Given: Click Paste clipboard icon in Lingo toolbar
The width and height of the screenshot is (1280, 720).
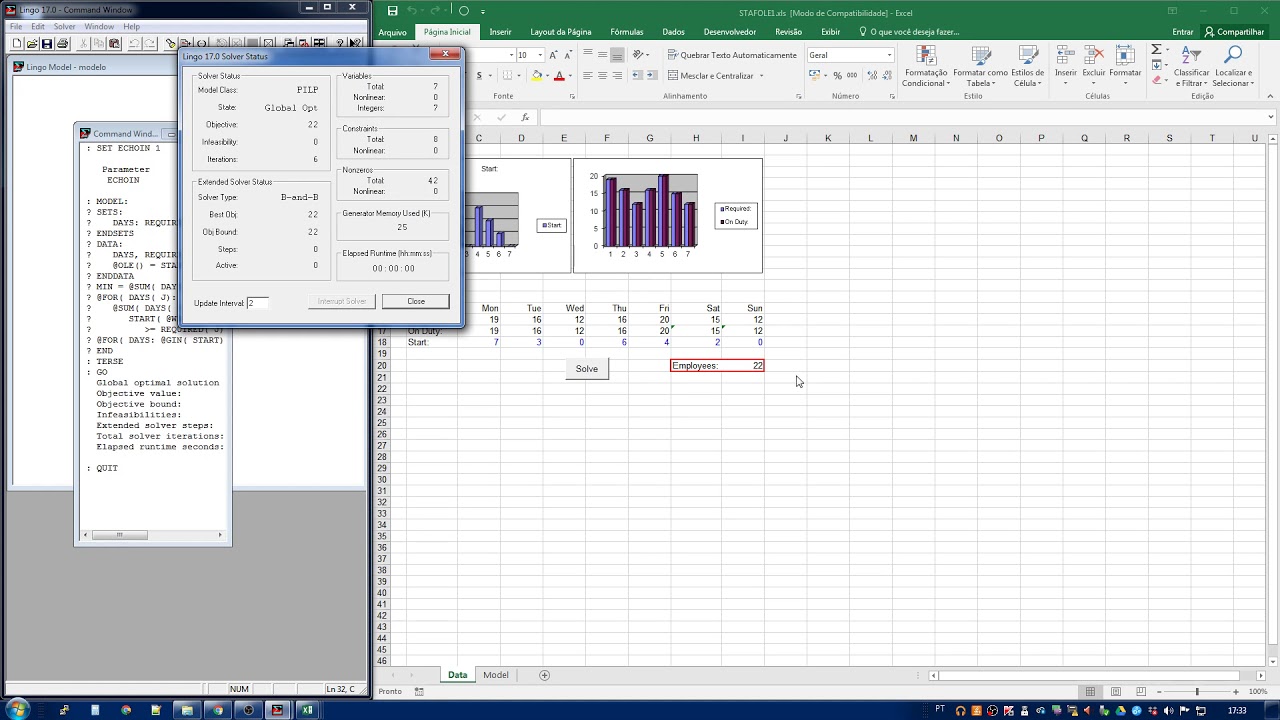Looking at the screenshot, I should [114, 44].
